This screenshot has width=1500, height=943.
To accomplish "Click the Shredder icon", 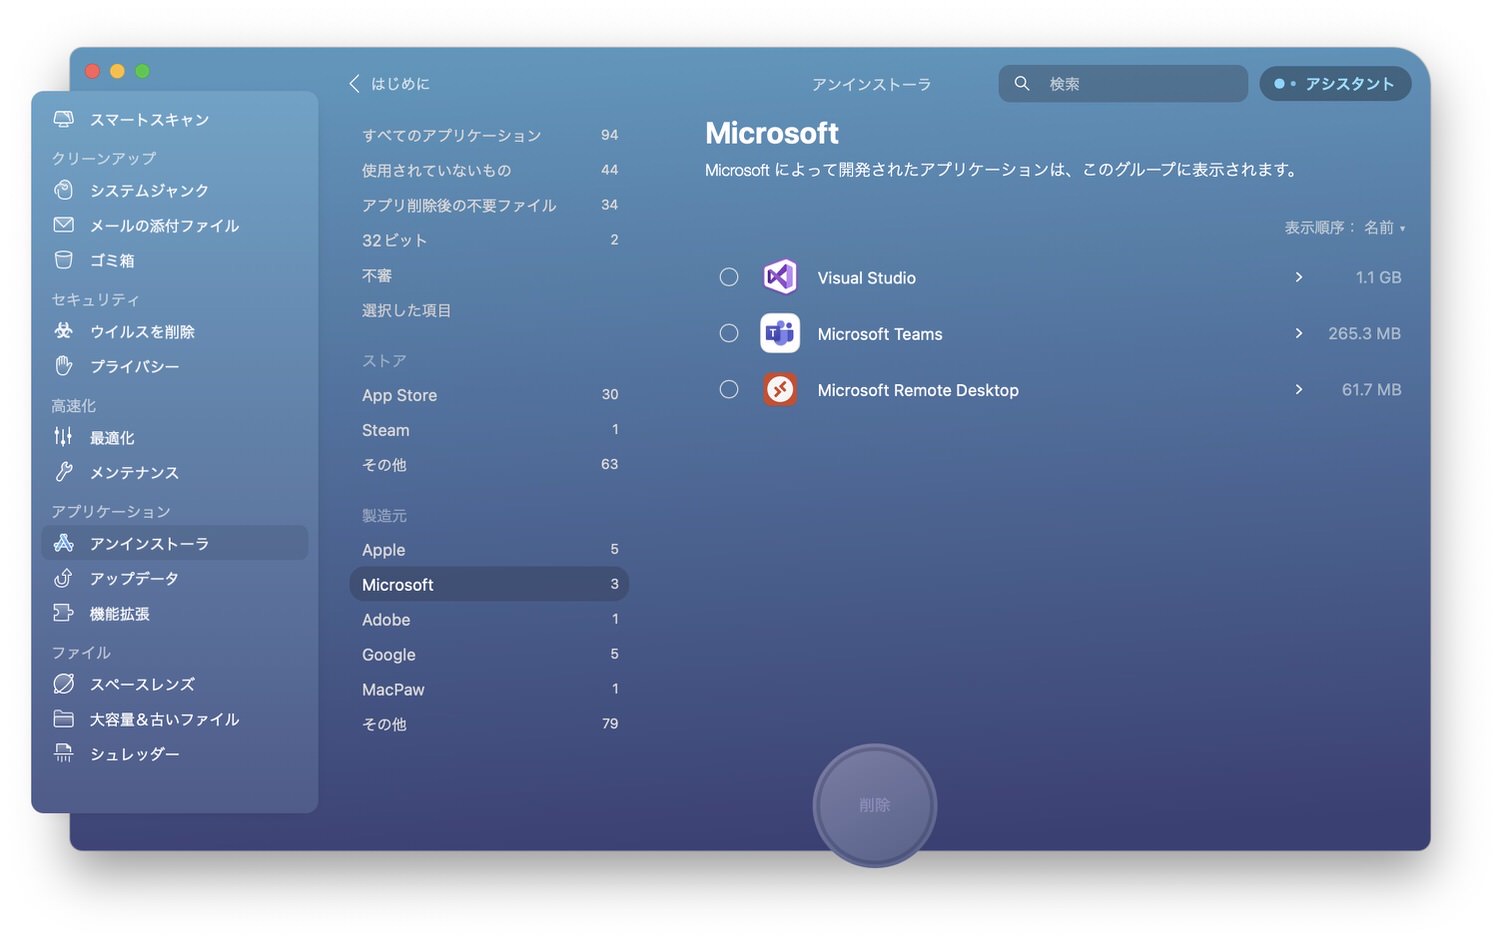I will pos(63,754).
